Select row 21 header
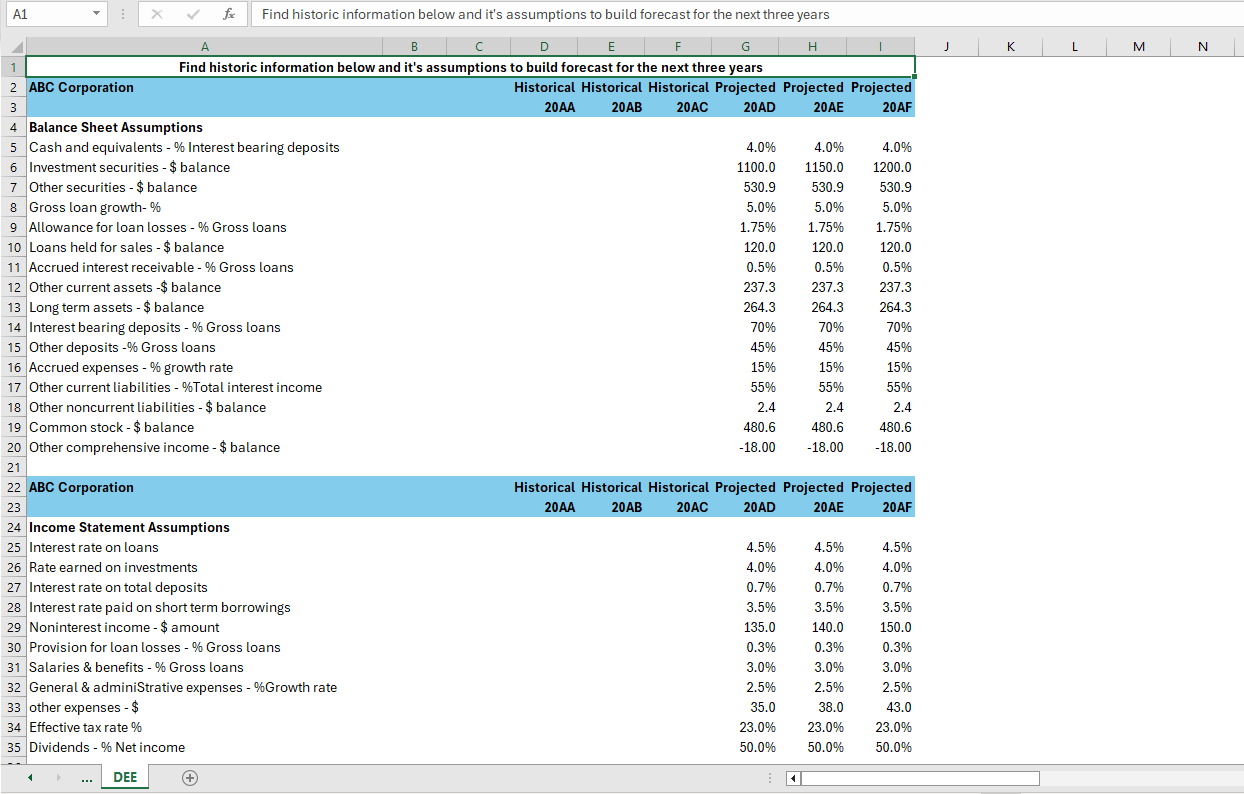Viewport: 1244px width, 794px height. [13, 467]
